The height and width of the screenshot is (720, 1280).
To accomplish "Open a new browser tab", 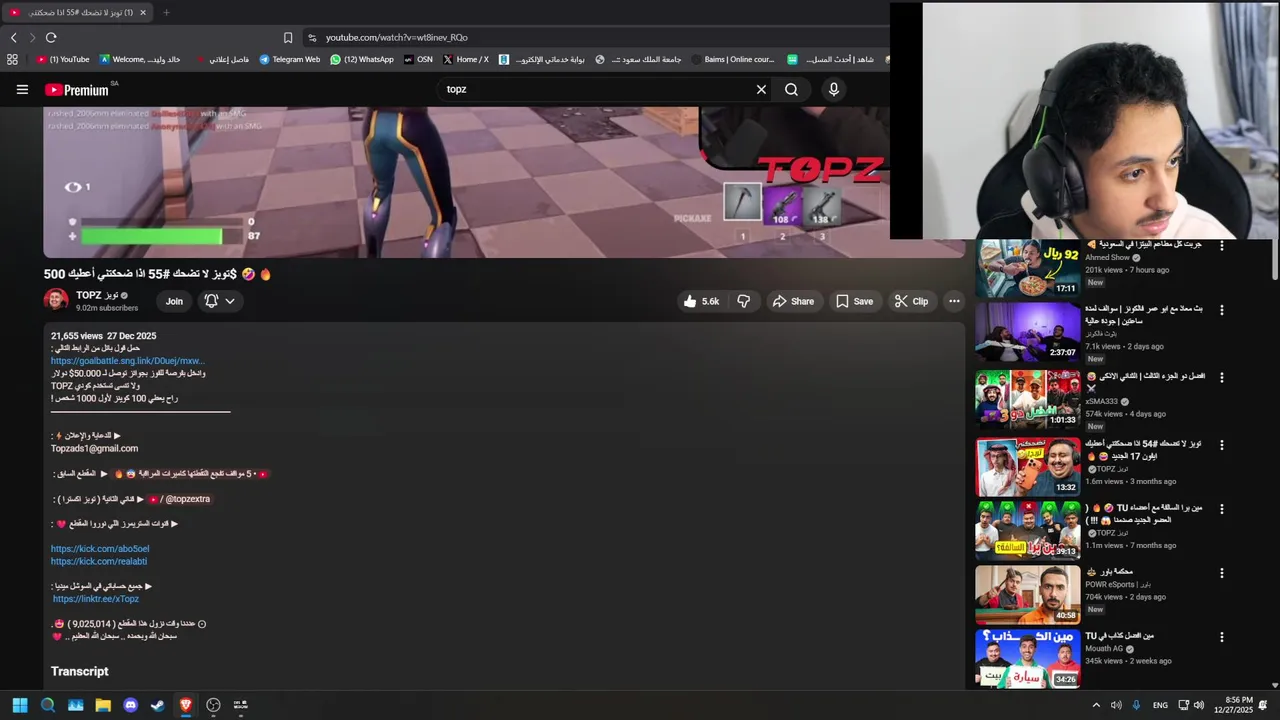I will click(x=166, y=12).
